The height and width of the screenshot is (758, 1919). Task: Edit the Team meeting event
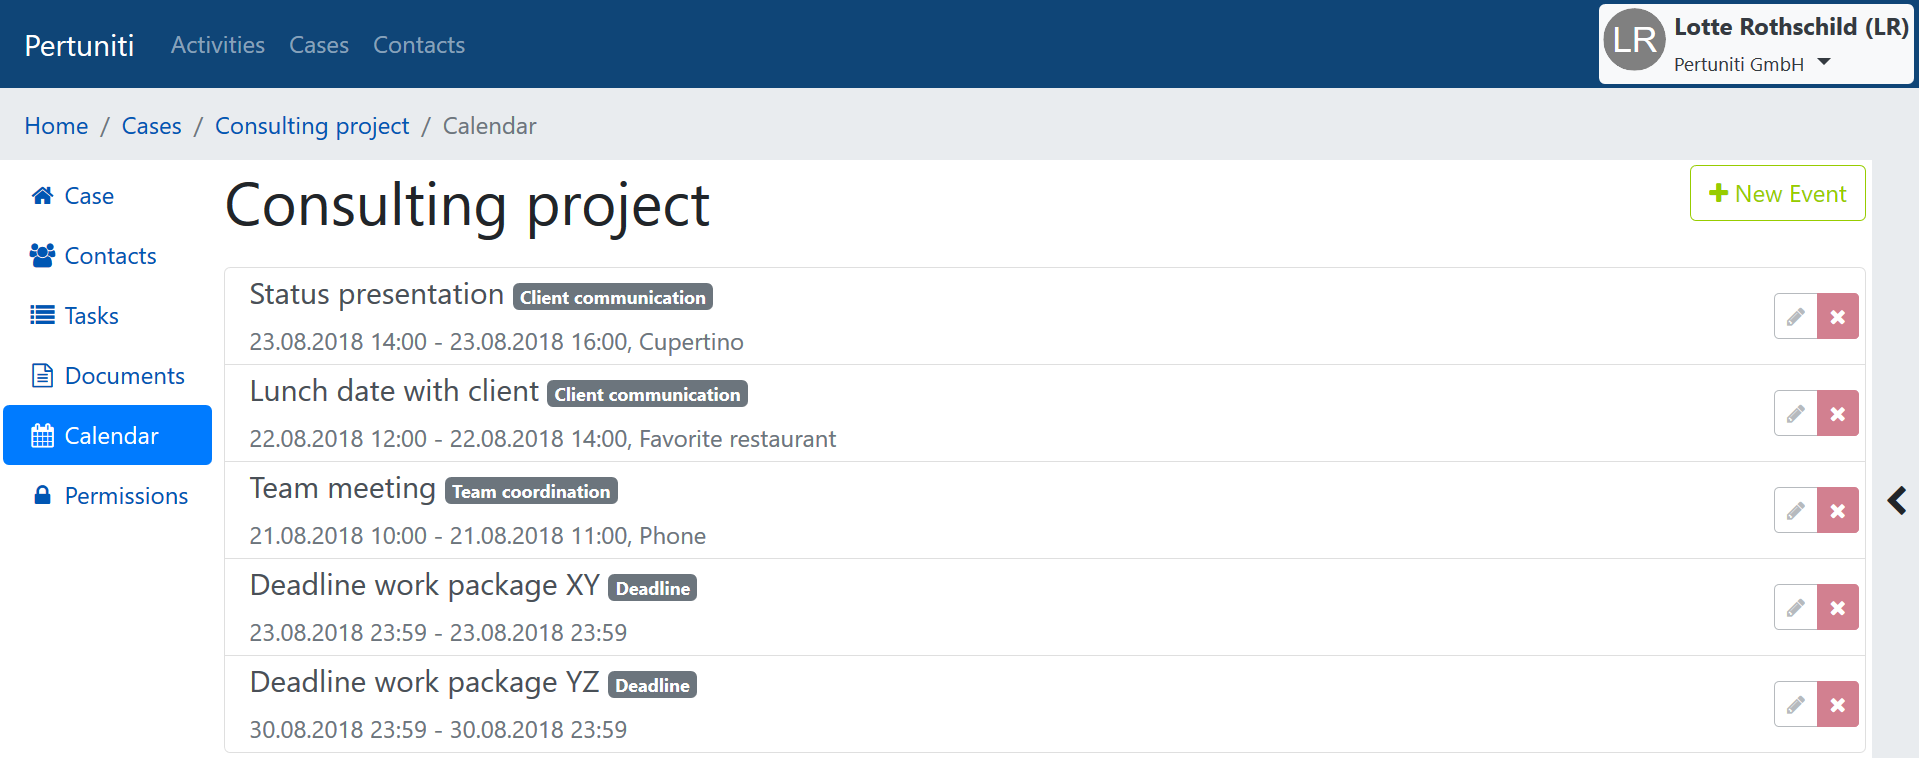click(x=1795, y=511)
